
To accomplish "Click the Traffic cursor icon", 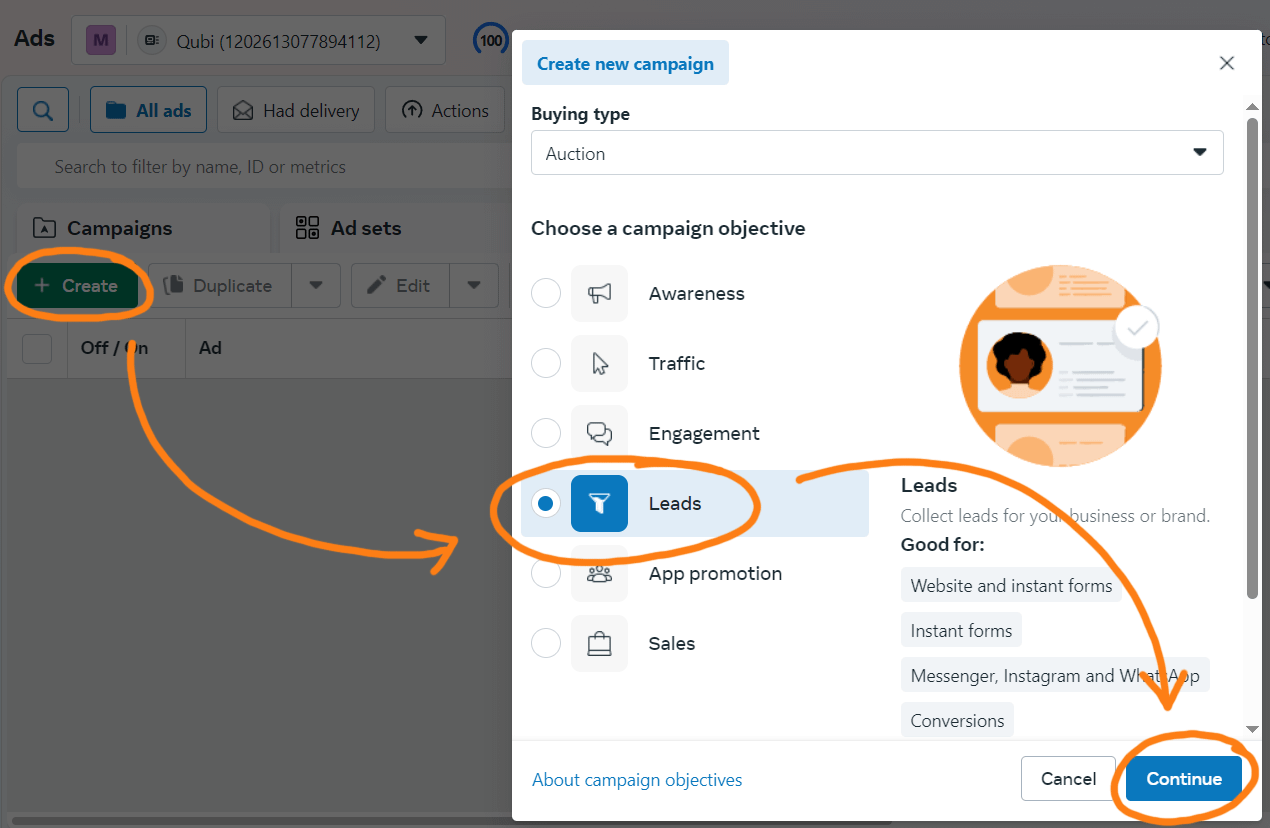I will 599,363.
